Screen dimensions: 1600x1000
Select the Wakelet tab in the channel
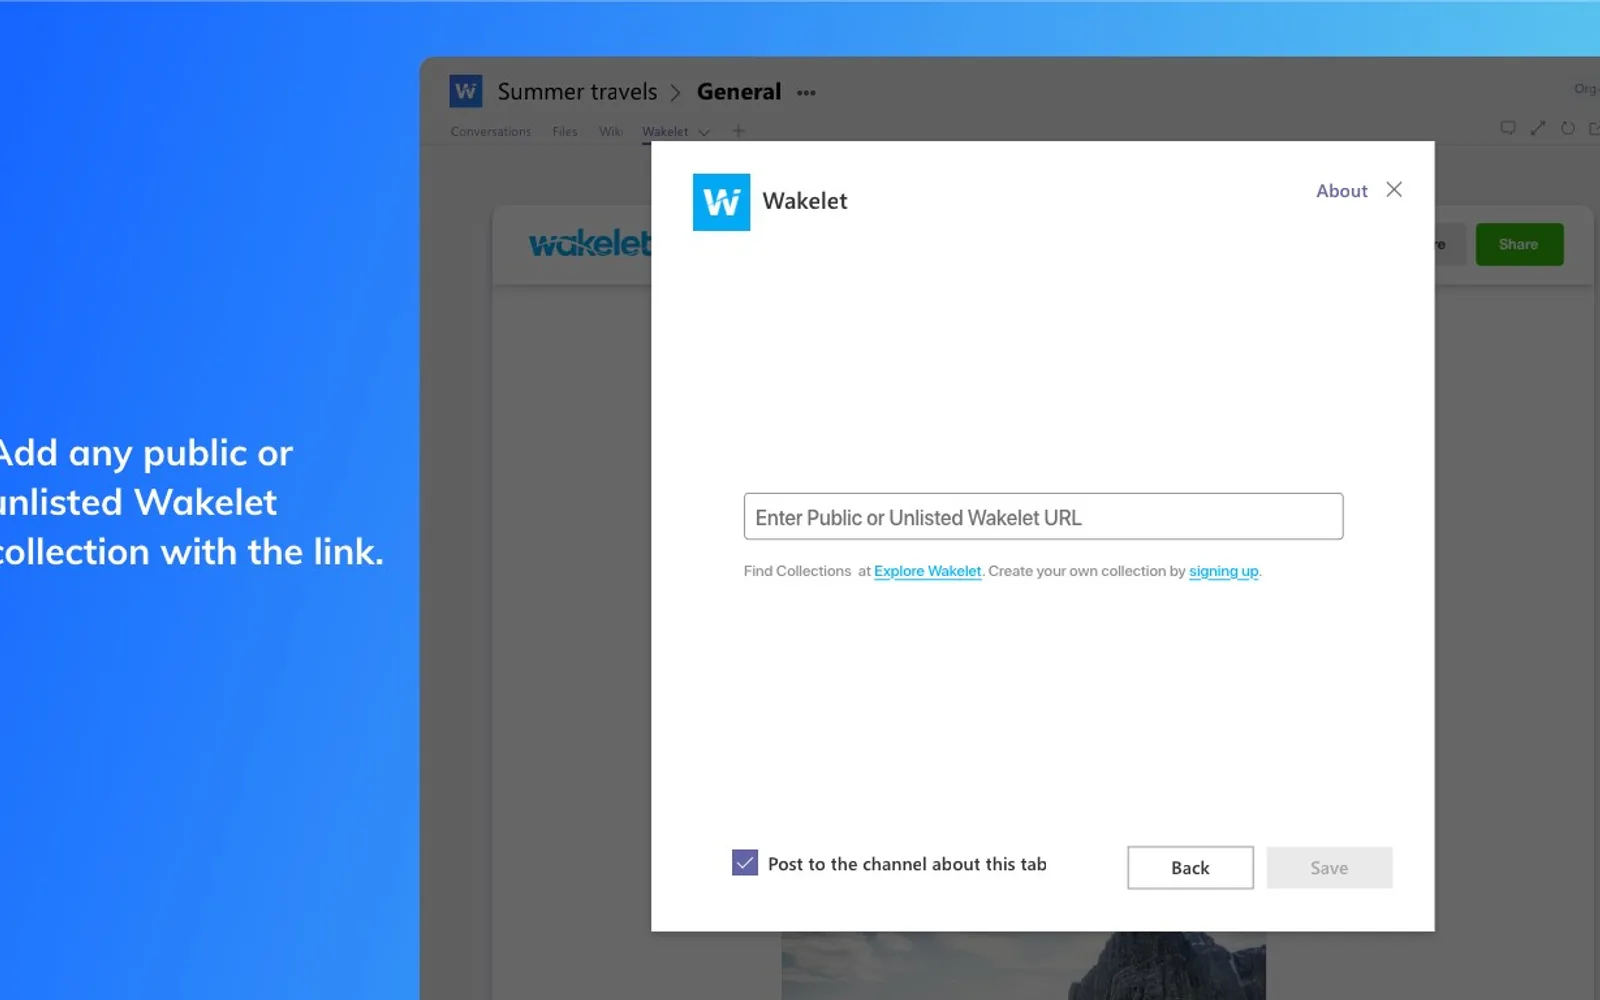pos(665,131)
